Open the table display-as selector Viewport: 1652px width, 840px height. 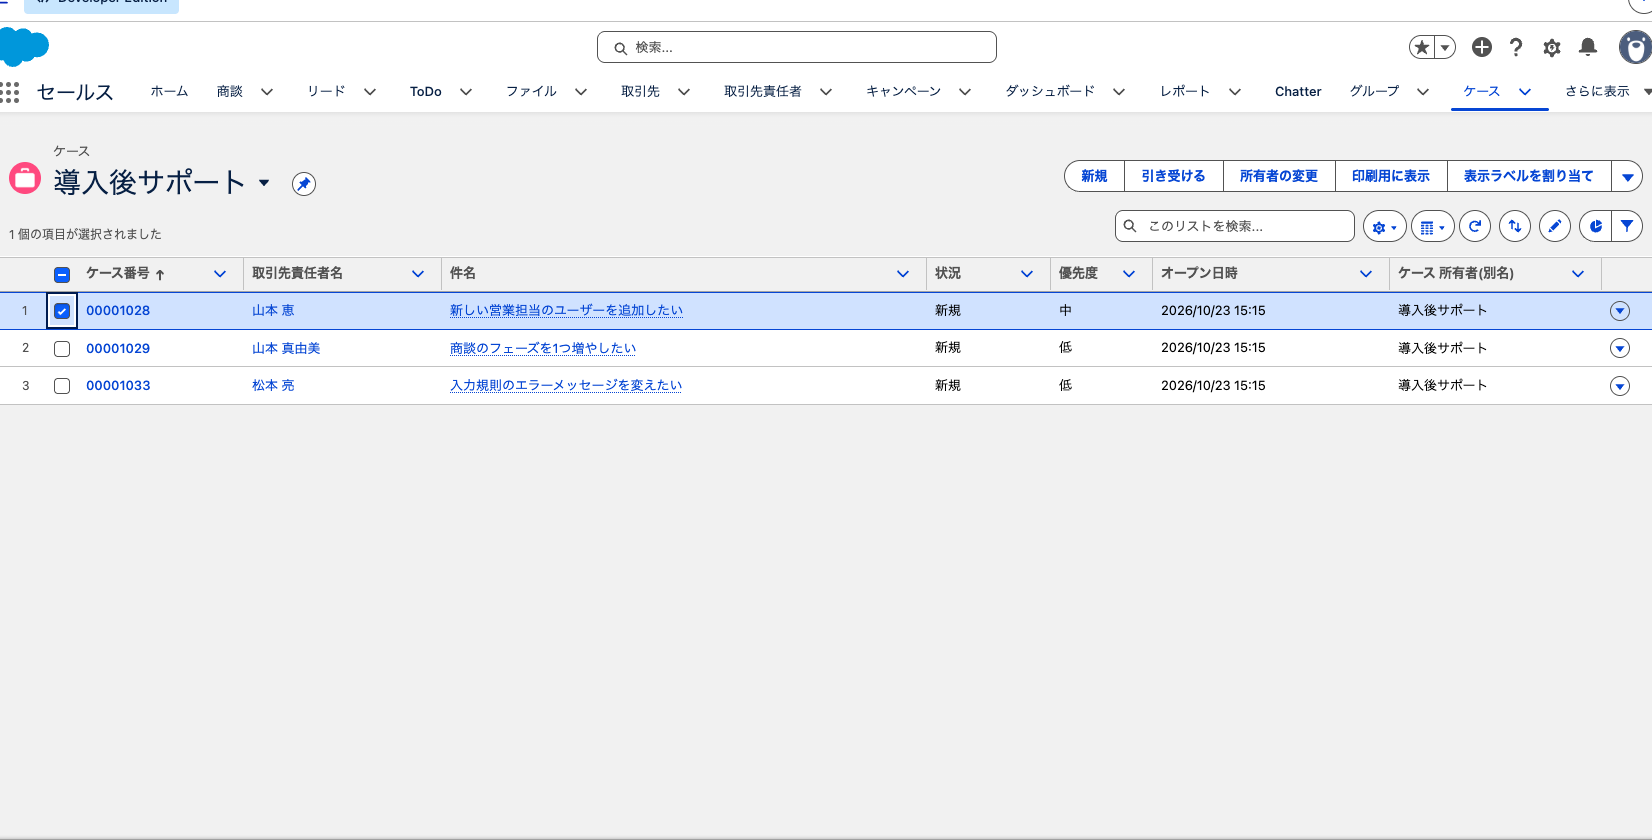coord(1432,227)
